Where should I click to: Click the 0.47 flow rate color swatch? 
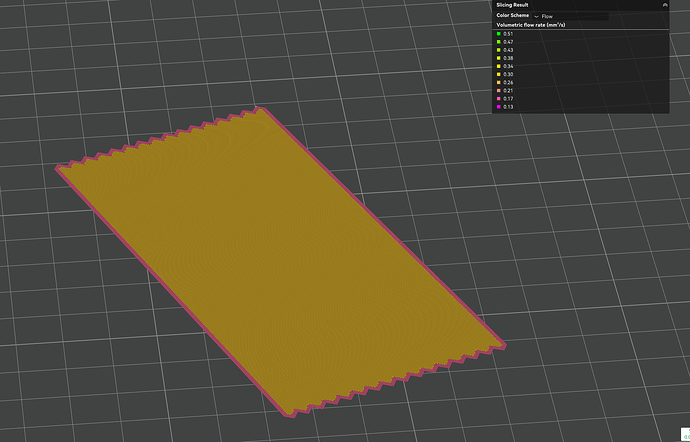click(x=499, y=42)
